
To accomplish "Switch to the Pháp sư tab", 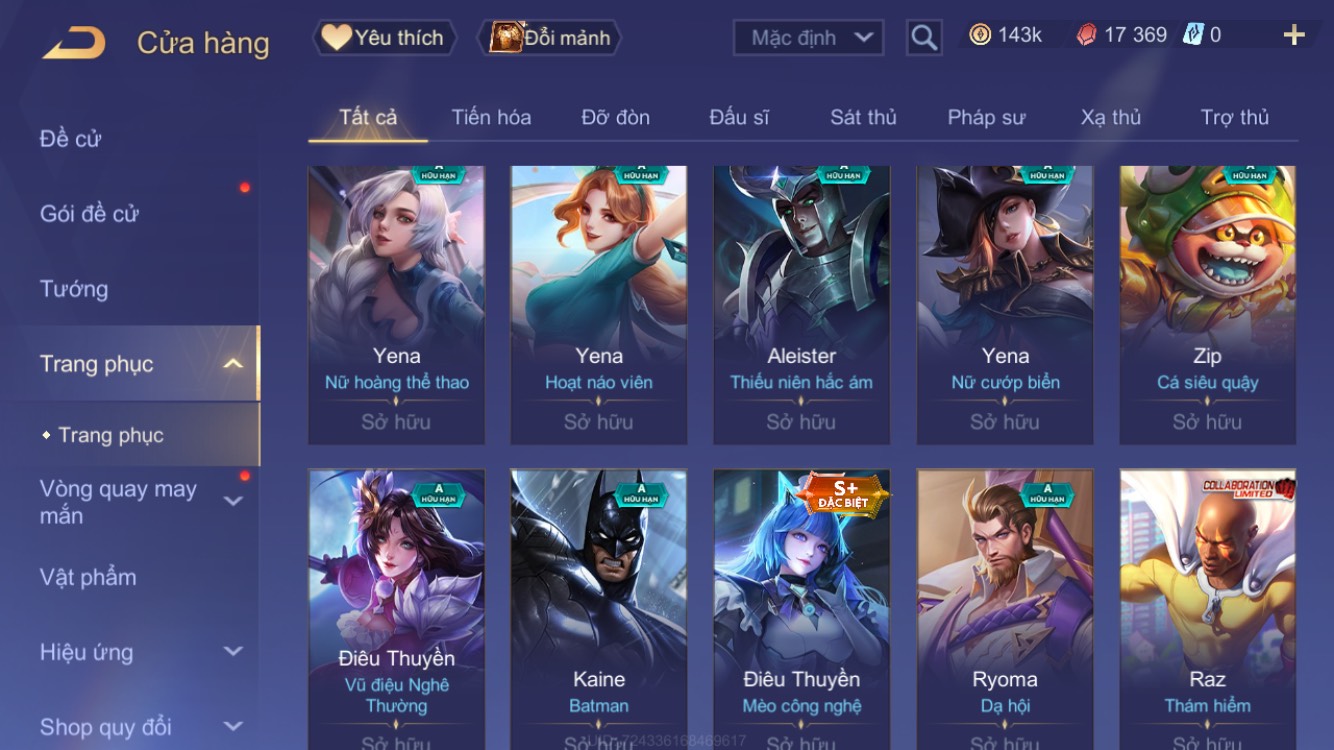I will [x=986, y=117].
